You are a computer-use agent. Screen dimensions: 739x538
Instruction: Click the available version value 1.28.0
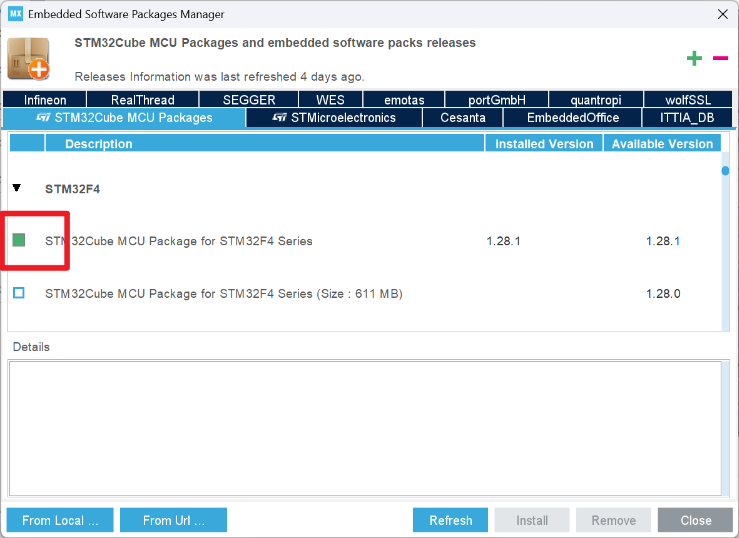(663, 293)
